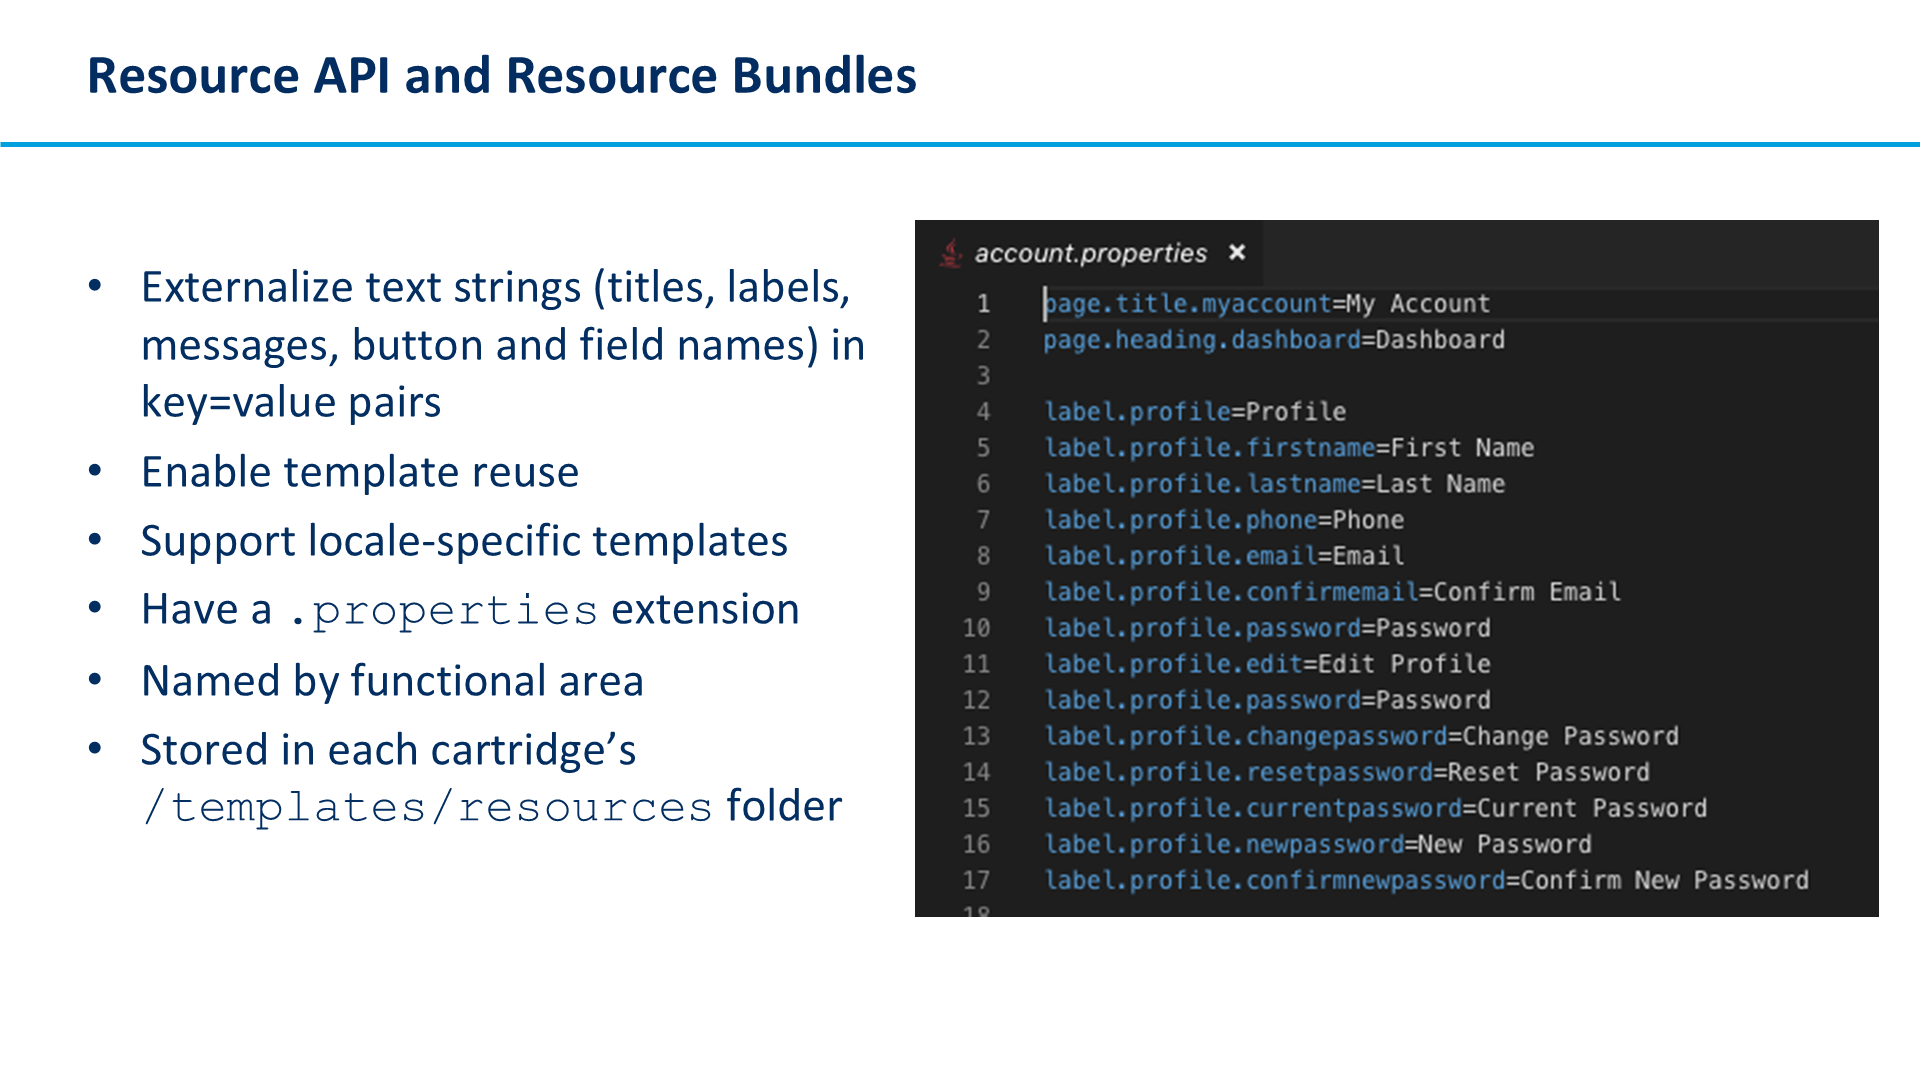1920x1080 pixels.
Task: Click the Java file icon beside account.properties
Action: (x=951, y=253)
